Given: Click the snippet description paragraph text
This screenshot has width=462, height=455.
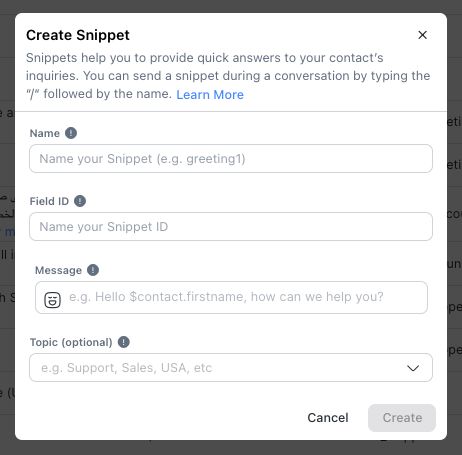Looking at the screenshot, I should click(228, 76).
